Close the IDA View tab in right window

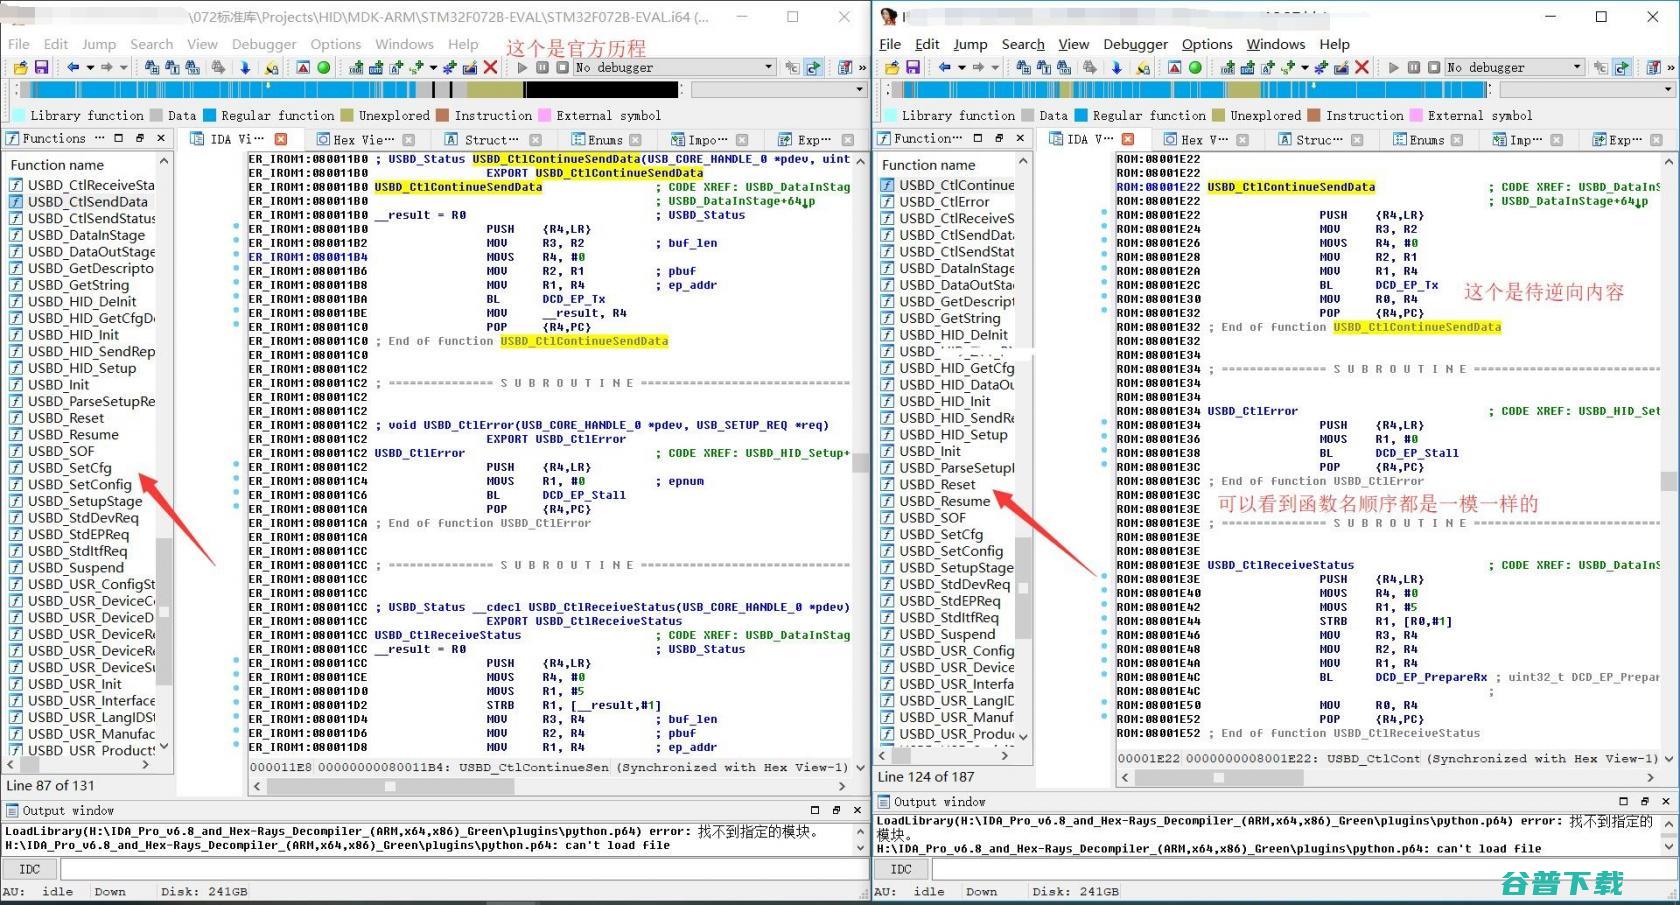pos(1128,139)
